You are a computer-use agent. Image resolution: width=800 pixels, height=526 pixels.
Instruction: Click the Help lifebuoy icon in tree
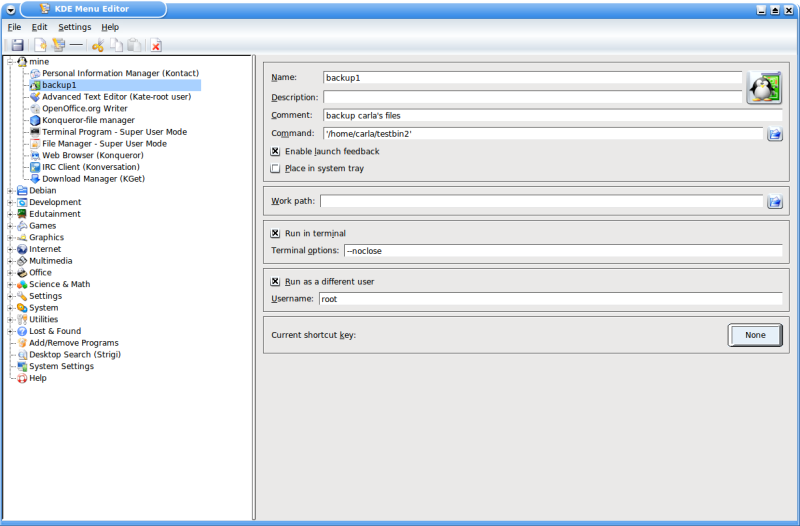point(22,378)
